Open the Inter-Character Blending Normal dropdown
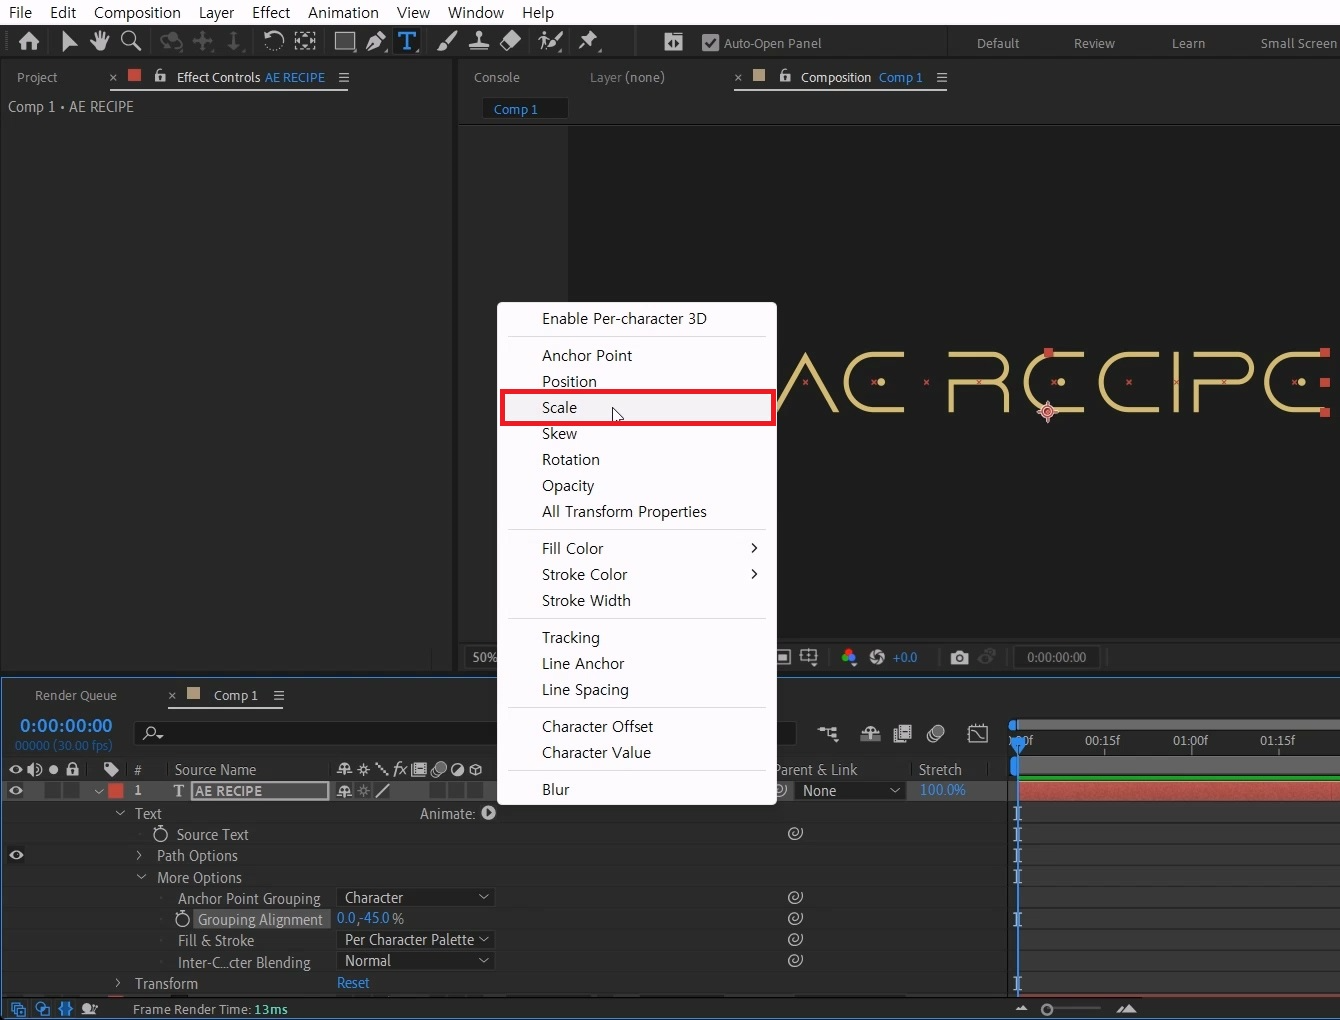The height and width of the screenshot is (1020, 1340). (x=416, y=960)
